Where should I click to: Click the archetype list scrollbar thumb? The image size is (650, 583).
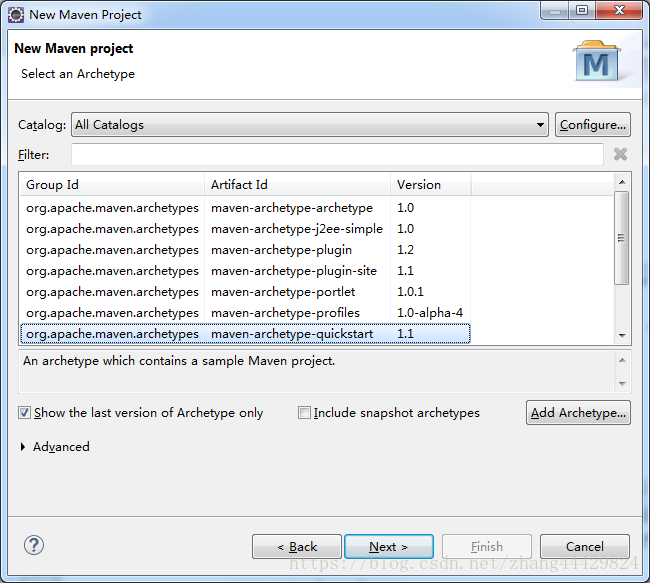pyautogui.click(x=621, y=238)
